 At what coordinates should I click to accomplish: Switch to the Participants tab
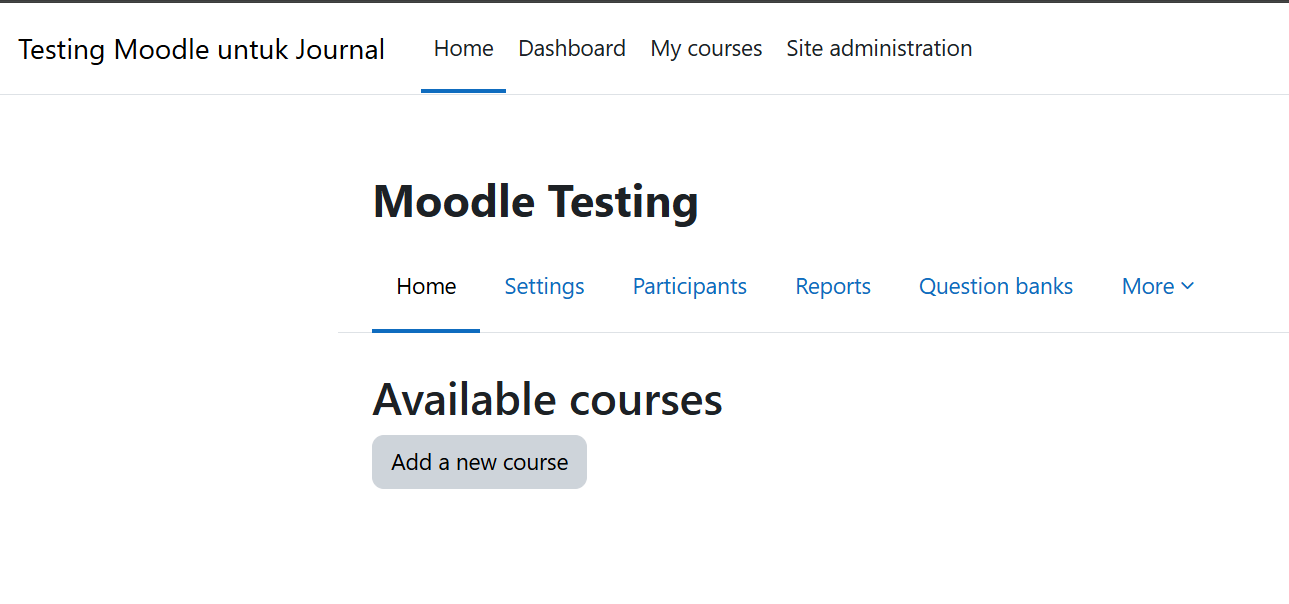coord(689,287)
